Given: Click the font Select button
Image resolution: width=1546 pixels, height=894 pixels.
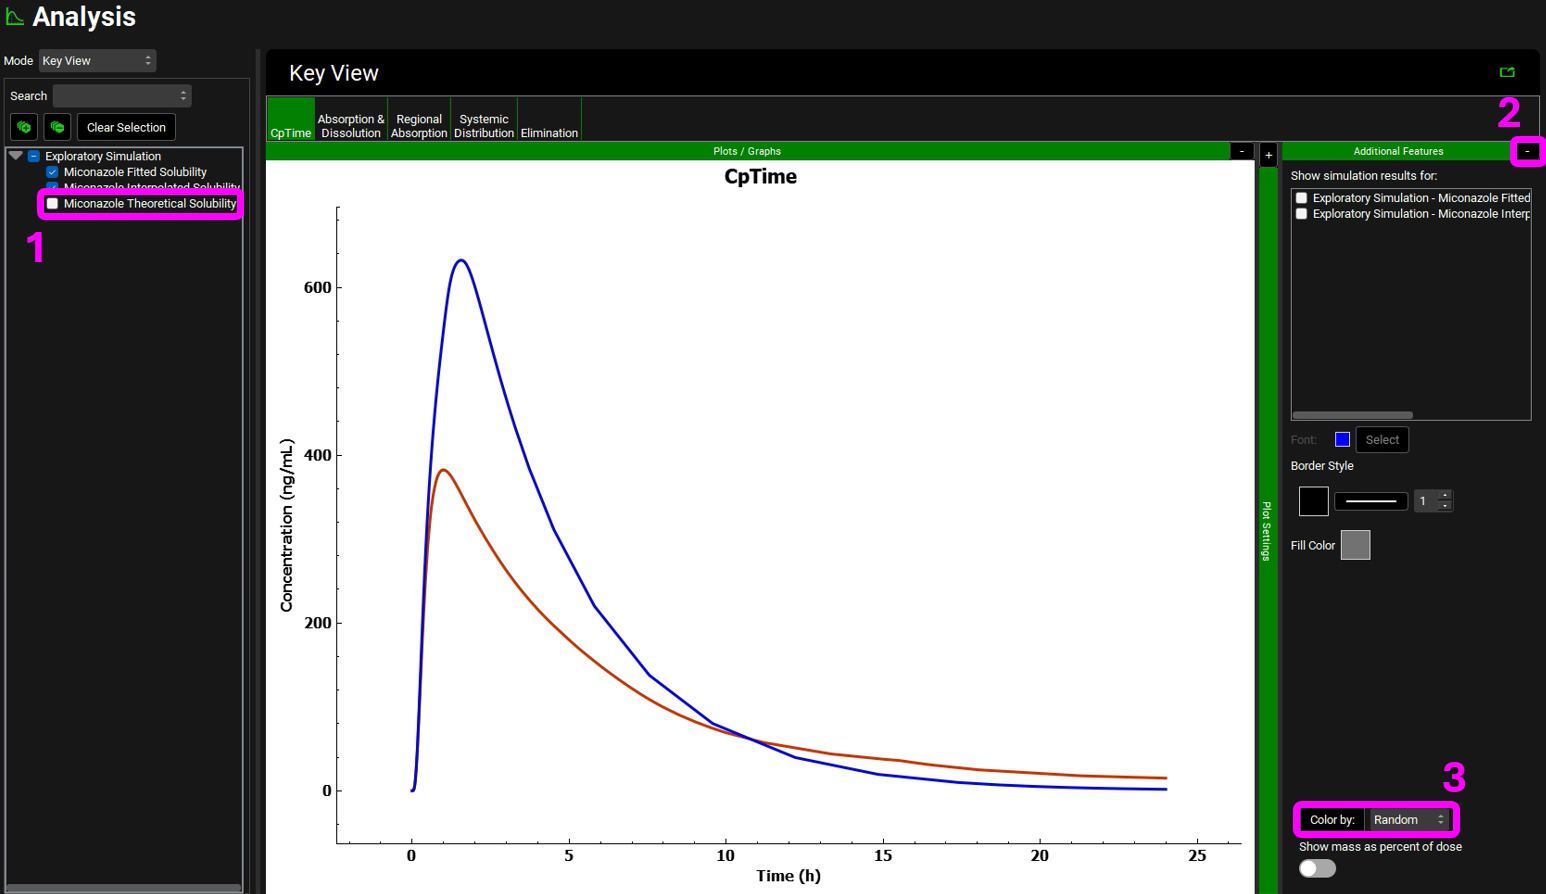Looking at the screenshot, I should pos(1381,440).
